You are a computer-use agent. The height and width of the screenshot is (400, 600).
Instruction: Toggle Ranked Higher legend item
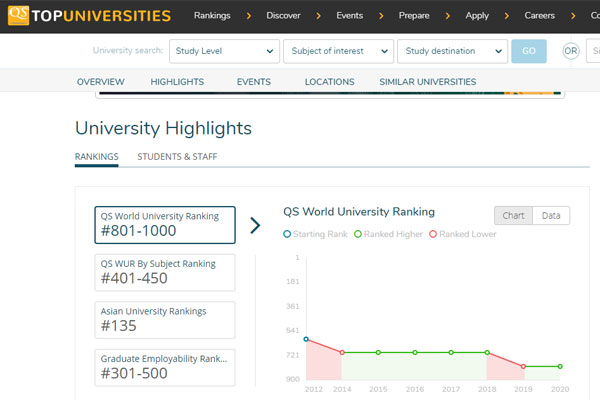click(x=388, y=234)
